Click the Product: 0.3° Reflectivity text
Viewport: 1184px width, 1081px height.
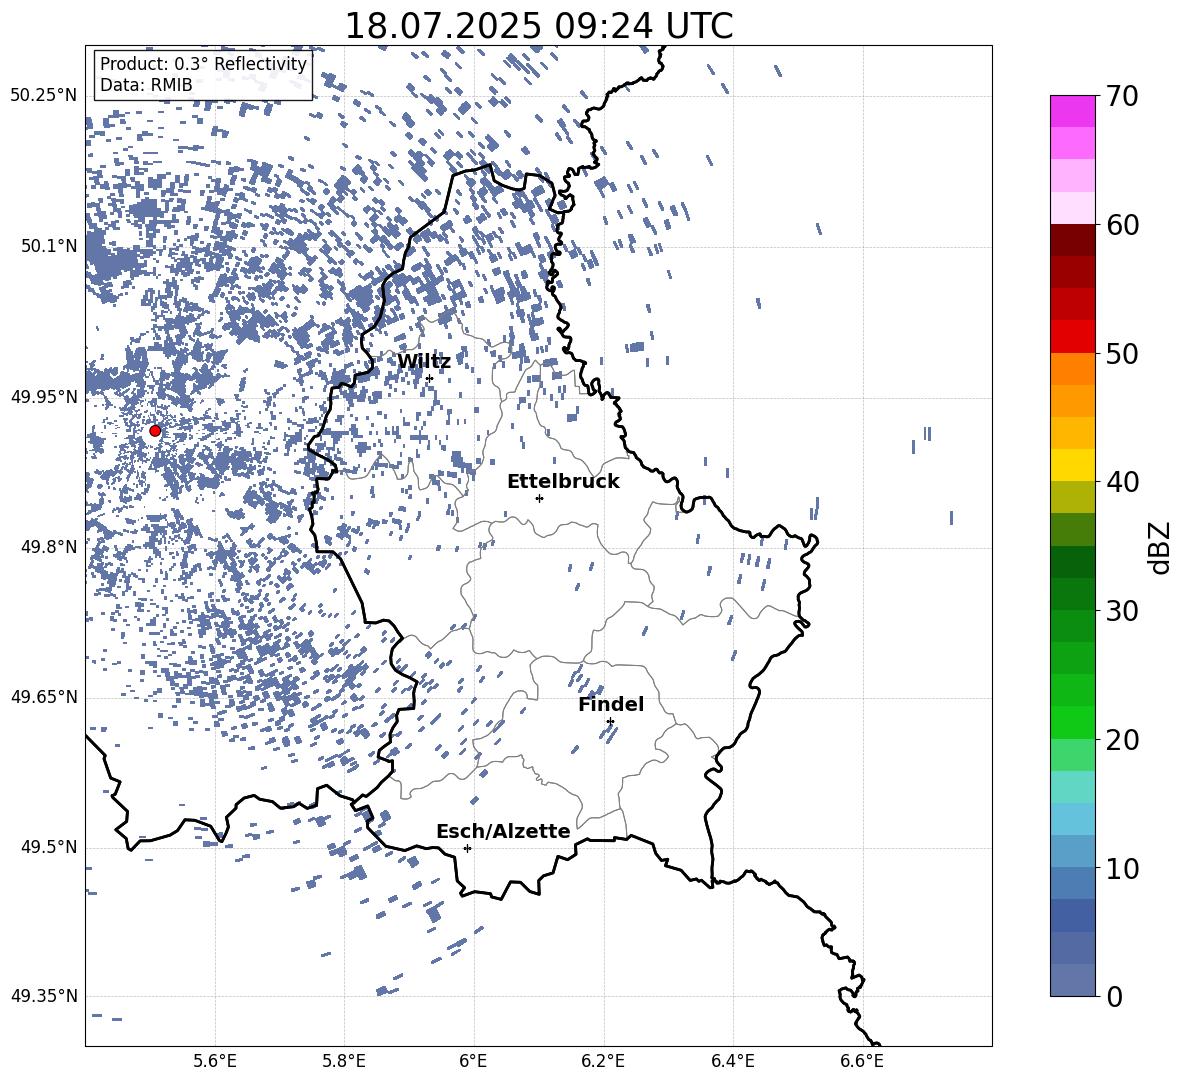tap(203, 64)
